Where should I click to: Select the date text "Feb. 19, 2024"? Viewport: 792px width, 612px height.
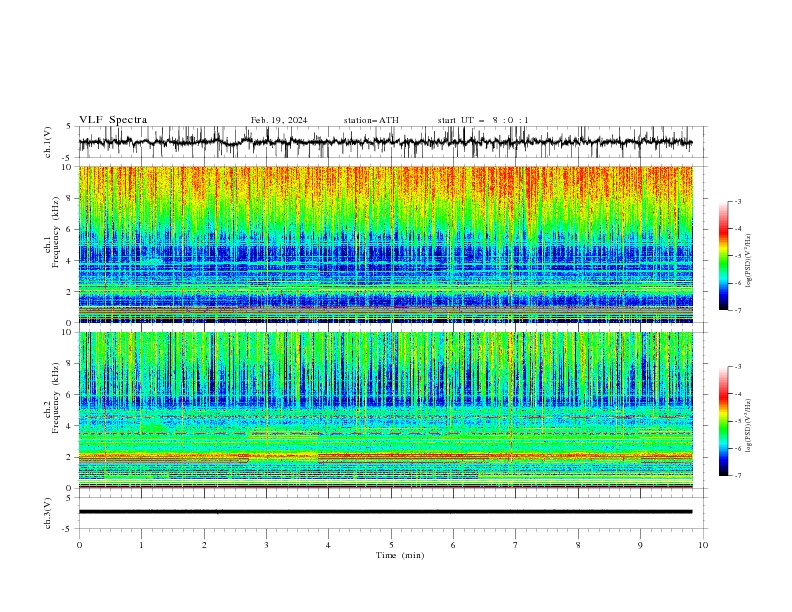[x=279, y=120]
